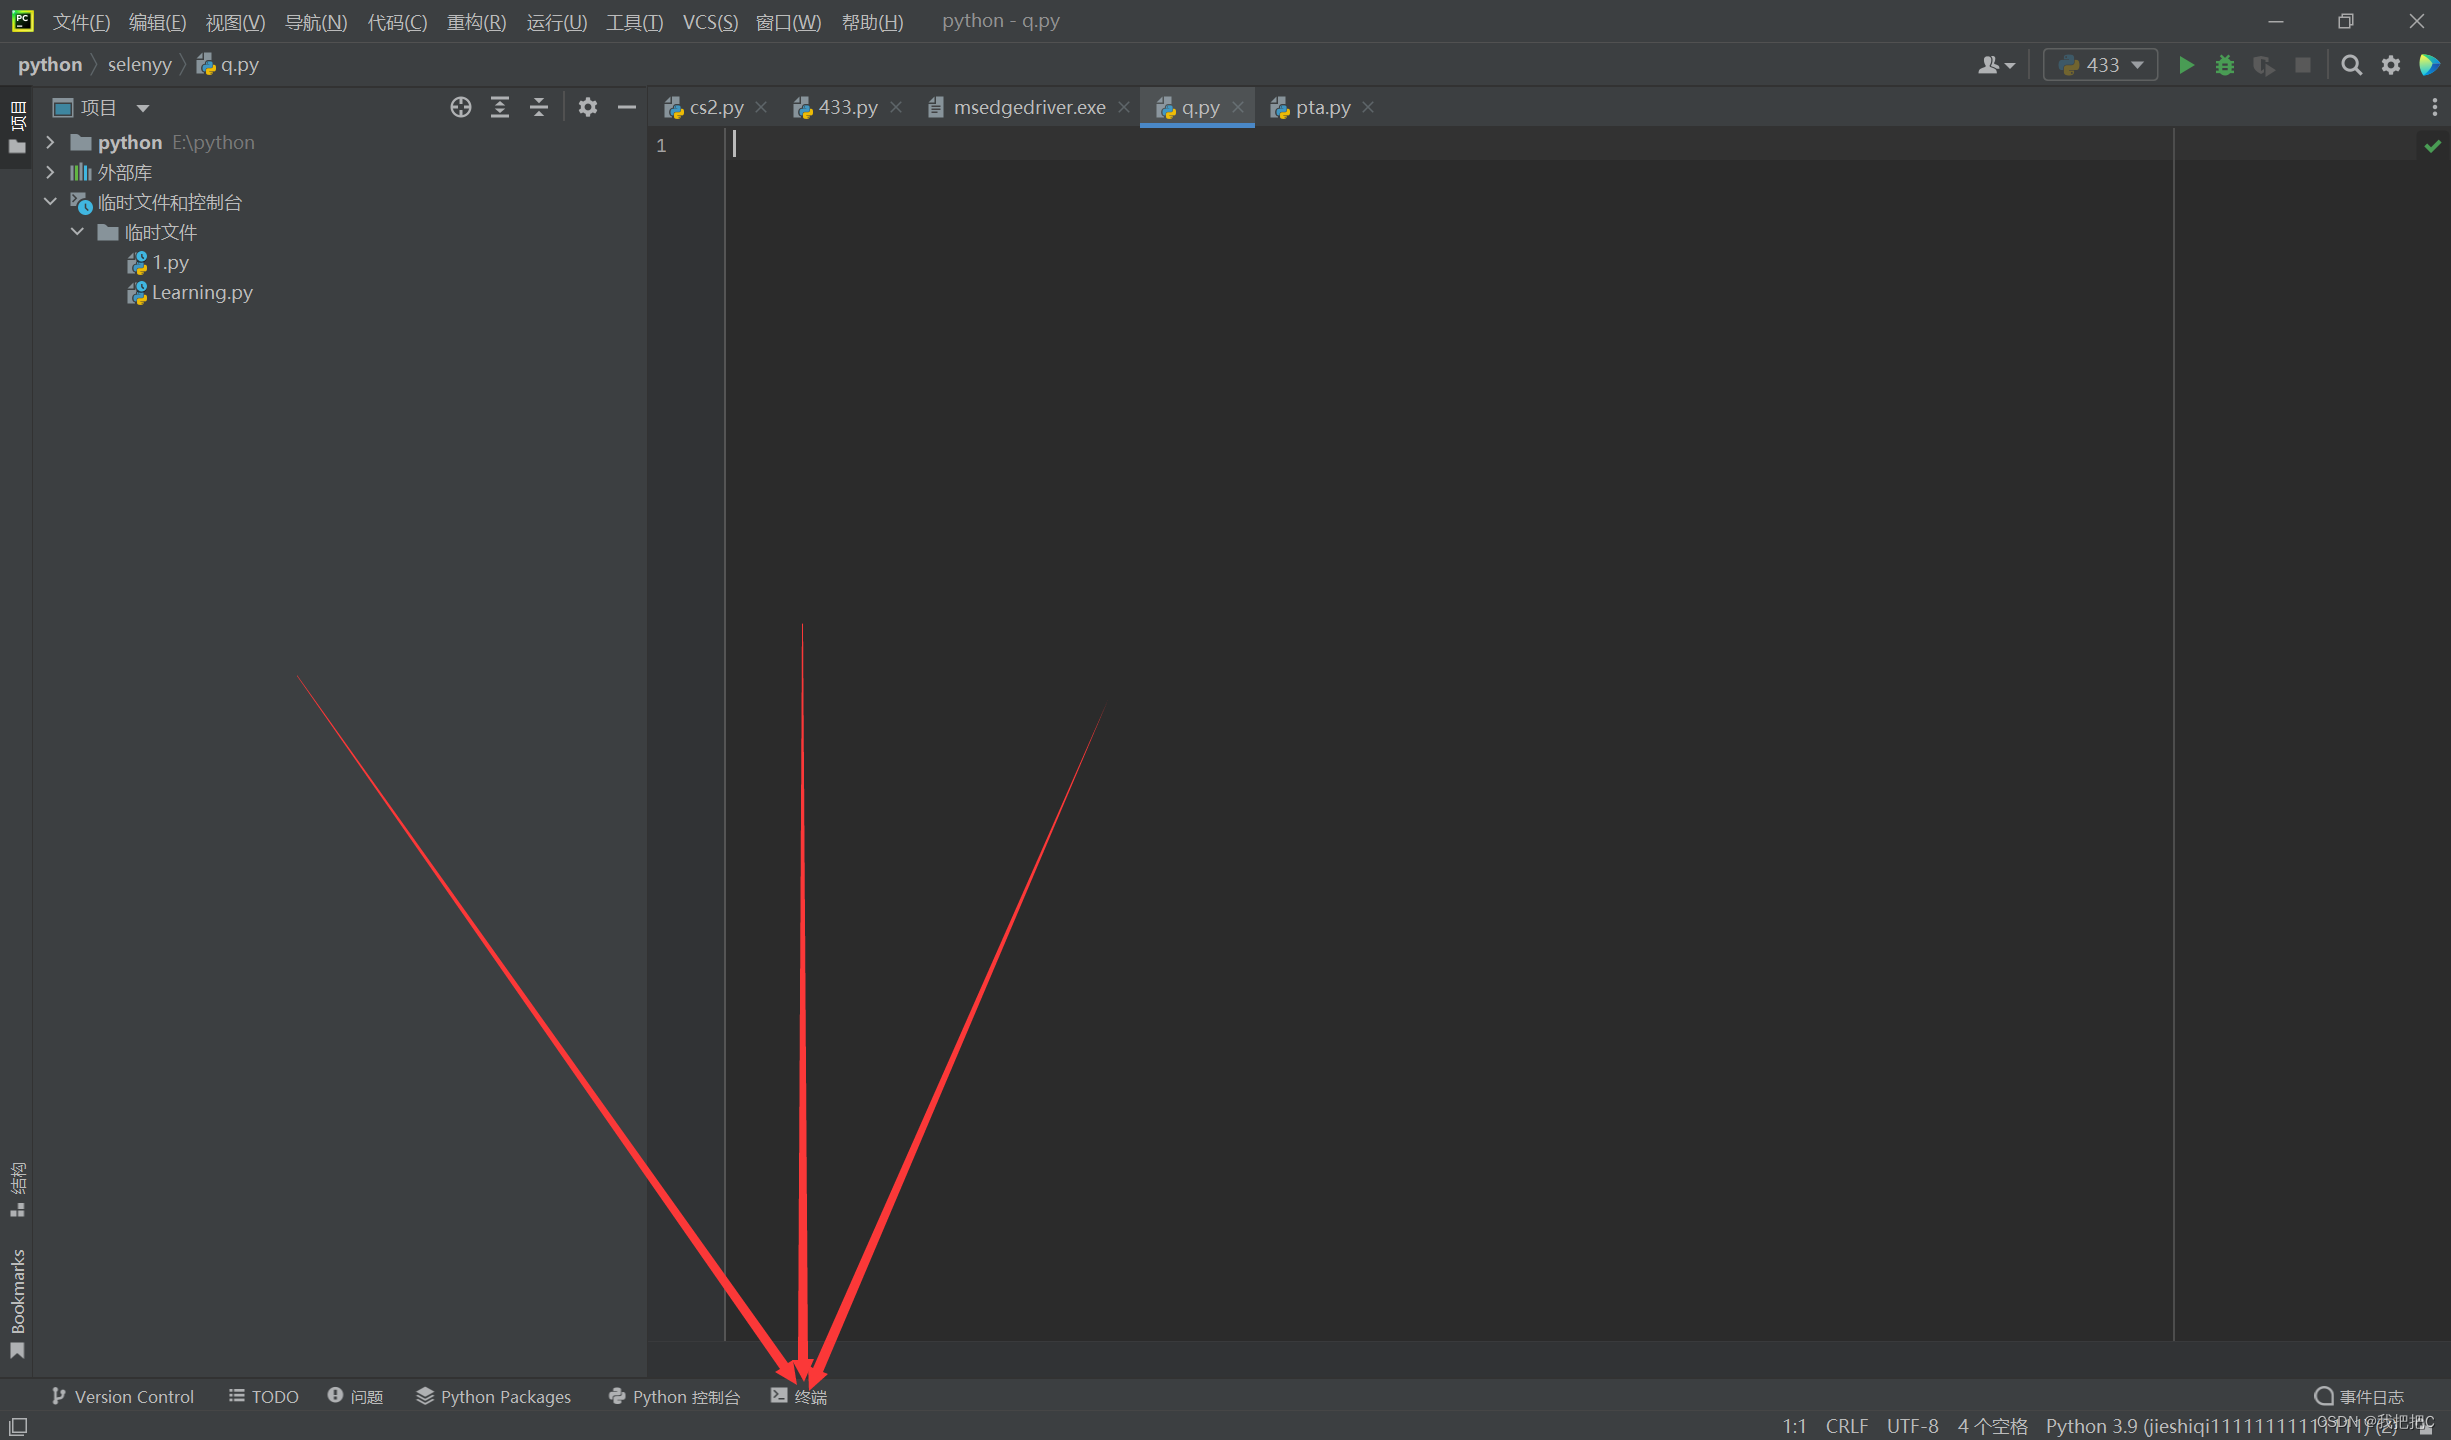This screenshot has height=1440, width=2451.
Task: Open the 433 run configuration dropdown
Action: pyautogui.click(x=2101, y=65)
